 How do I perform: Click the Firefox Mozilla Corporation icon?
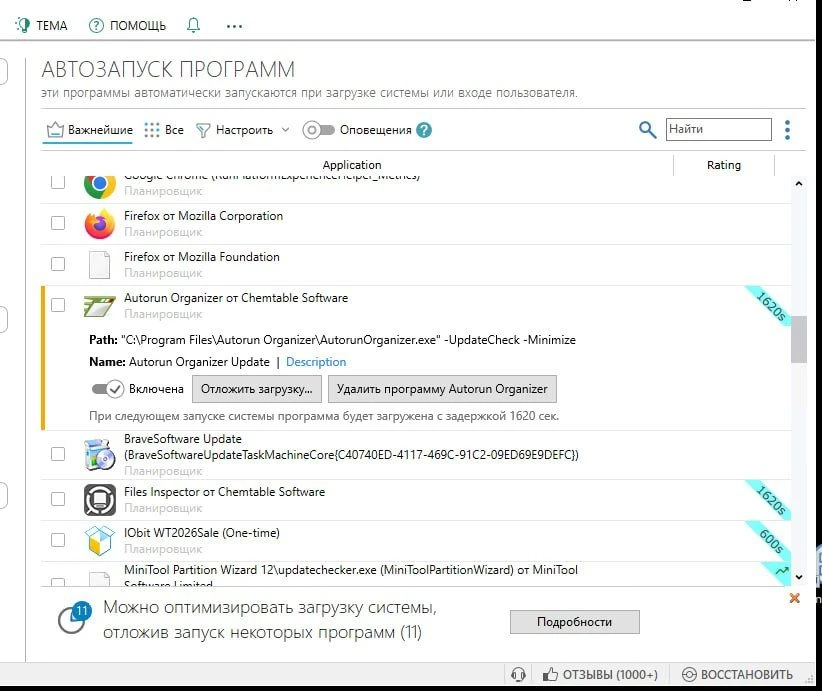tap(100, 224)
